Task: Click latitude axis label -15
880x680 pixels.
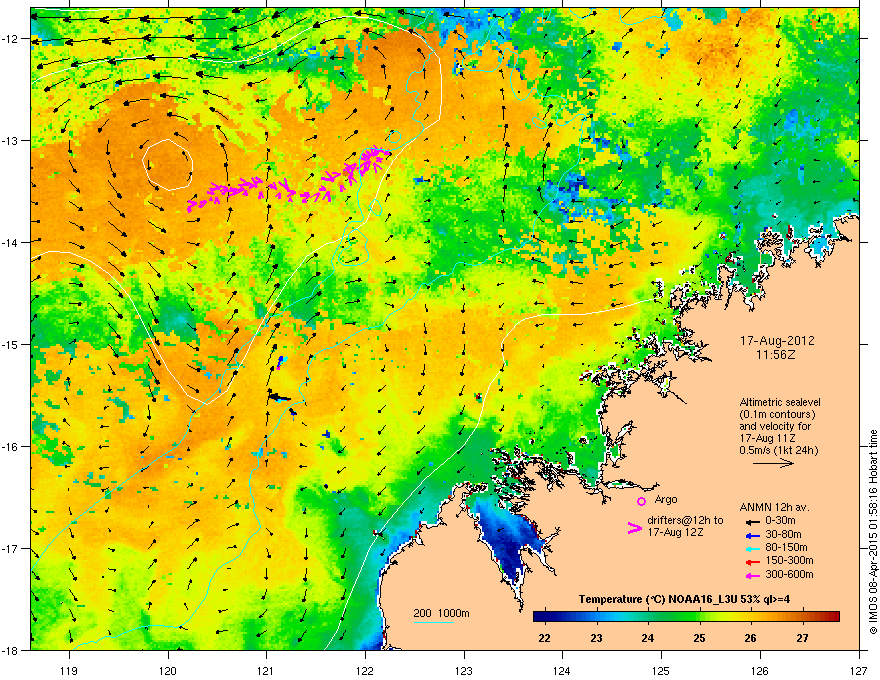Action: (11, 344)
